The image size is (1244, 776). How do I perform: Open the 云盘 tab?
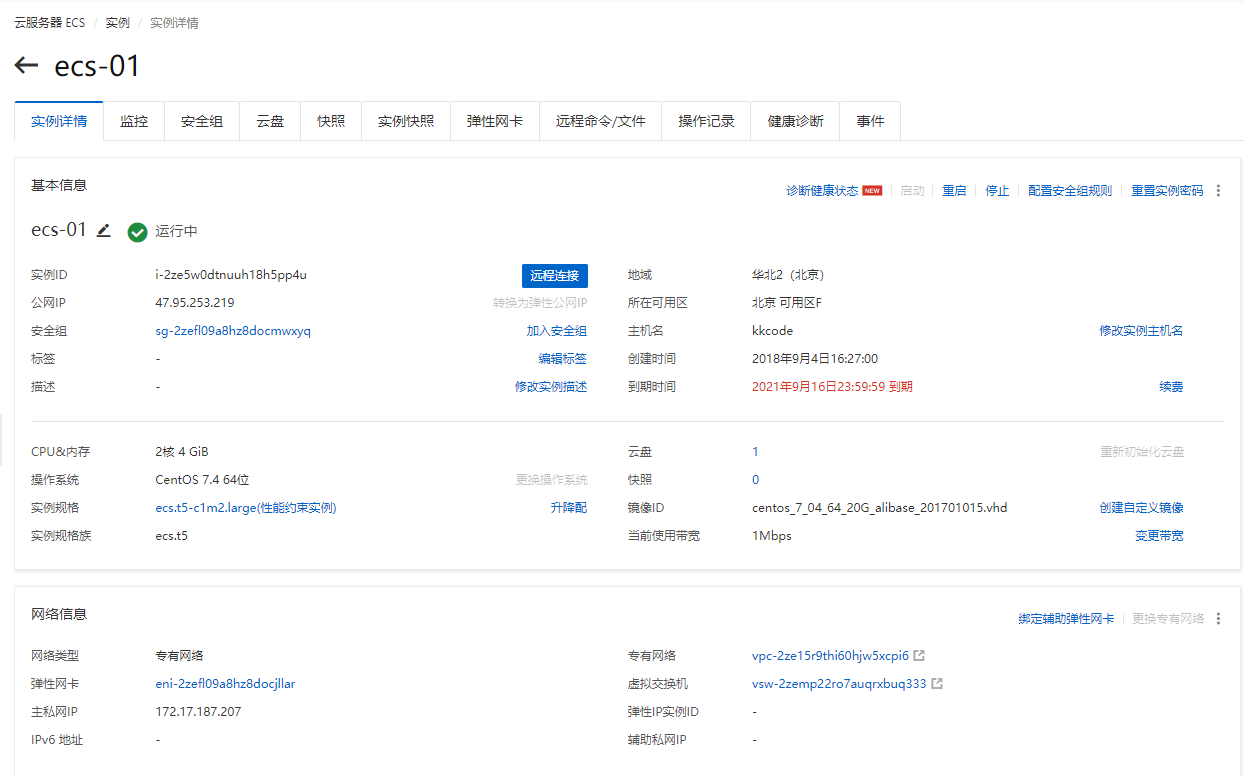pos(270,121)
